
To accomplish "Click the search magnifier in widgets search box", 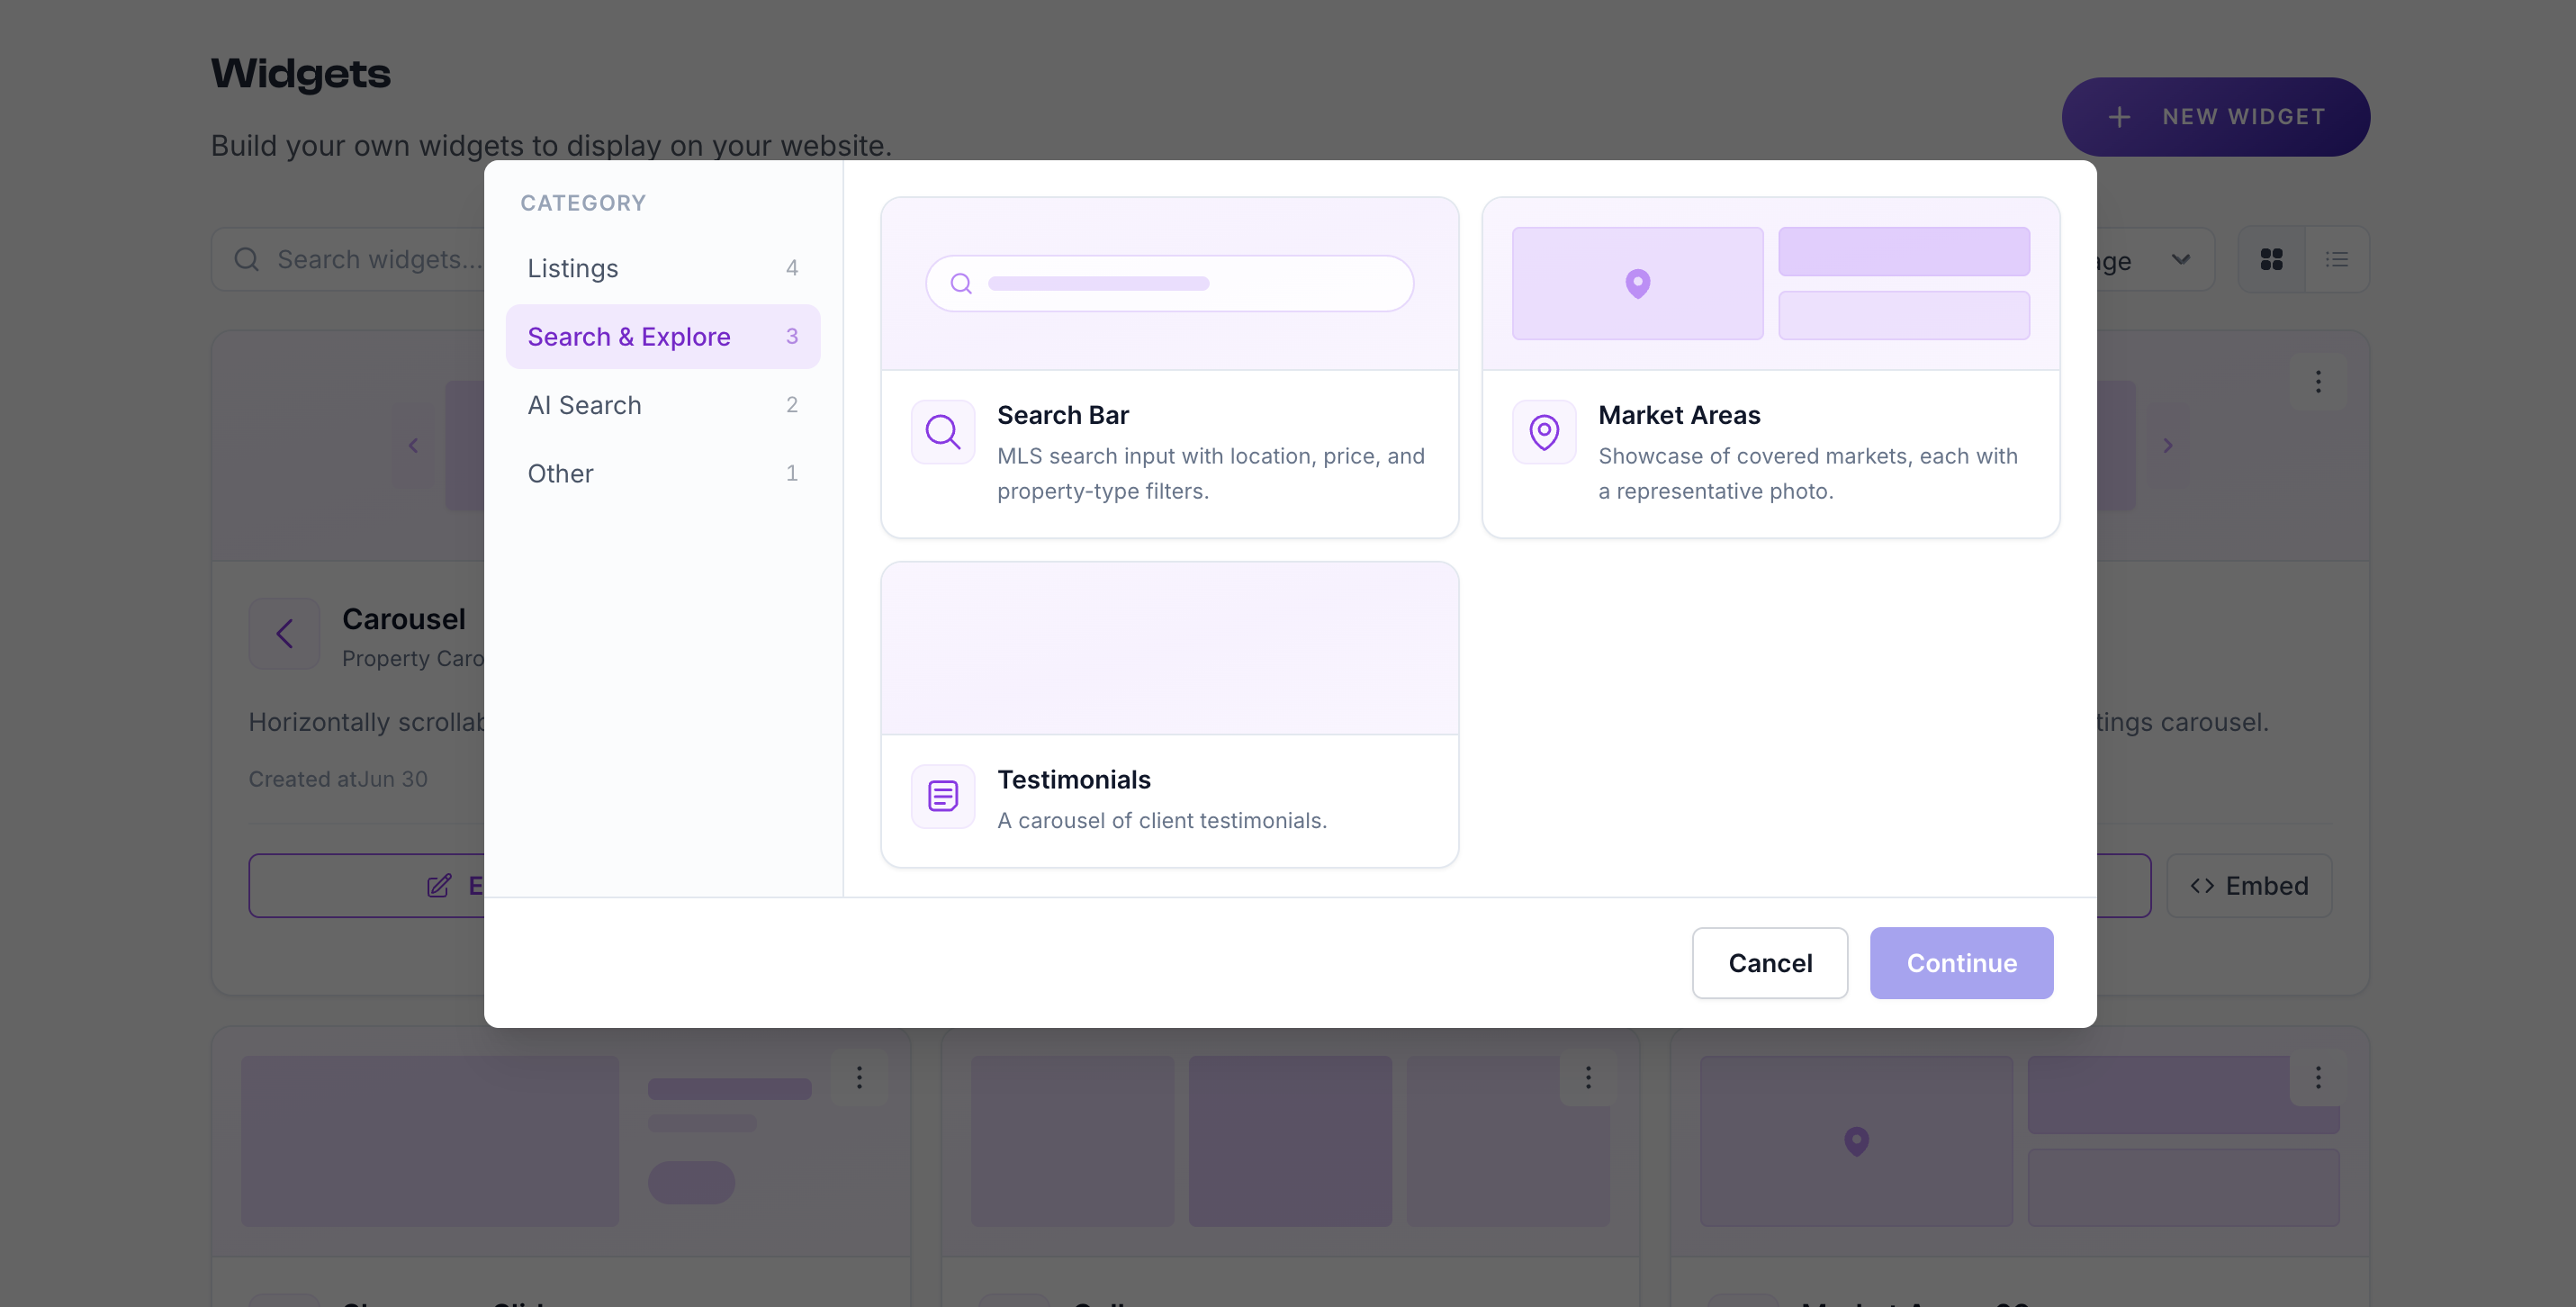I will [x=247, y=260].
